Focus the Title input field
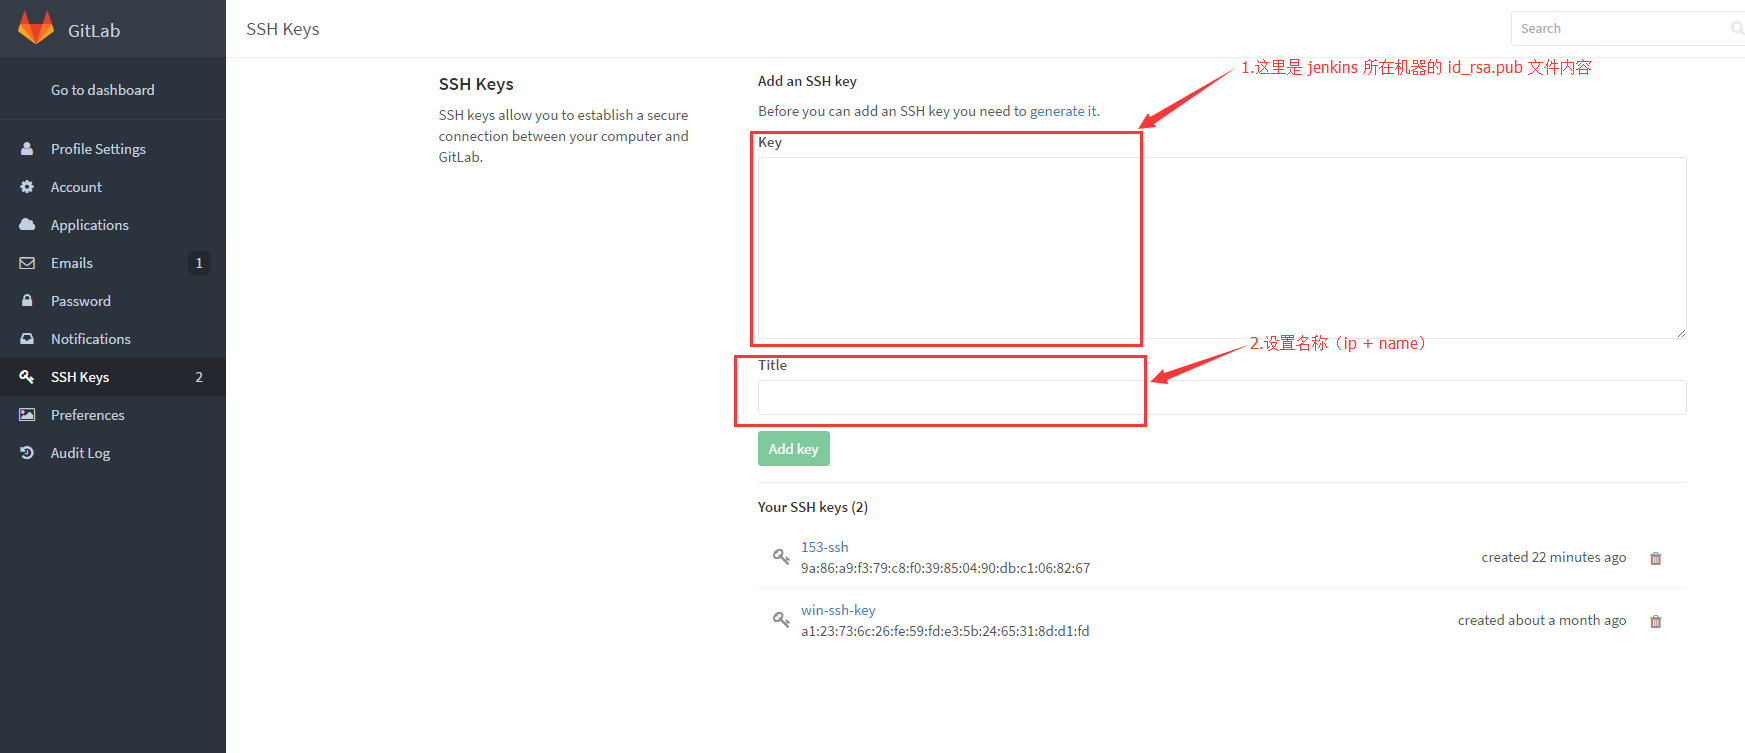Screen dimensions: 1745x753 click(1222, 397)
